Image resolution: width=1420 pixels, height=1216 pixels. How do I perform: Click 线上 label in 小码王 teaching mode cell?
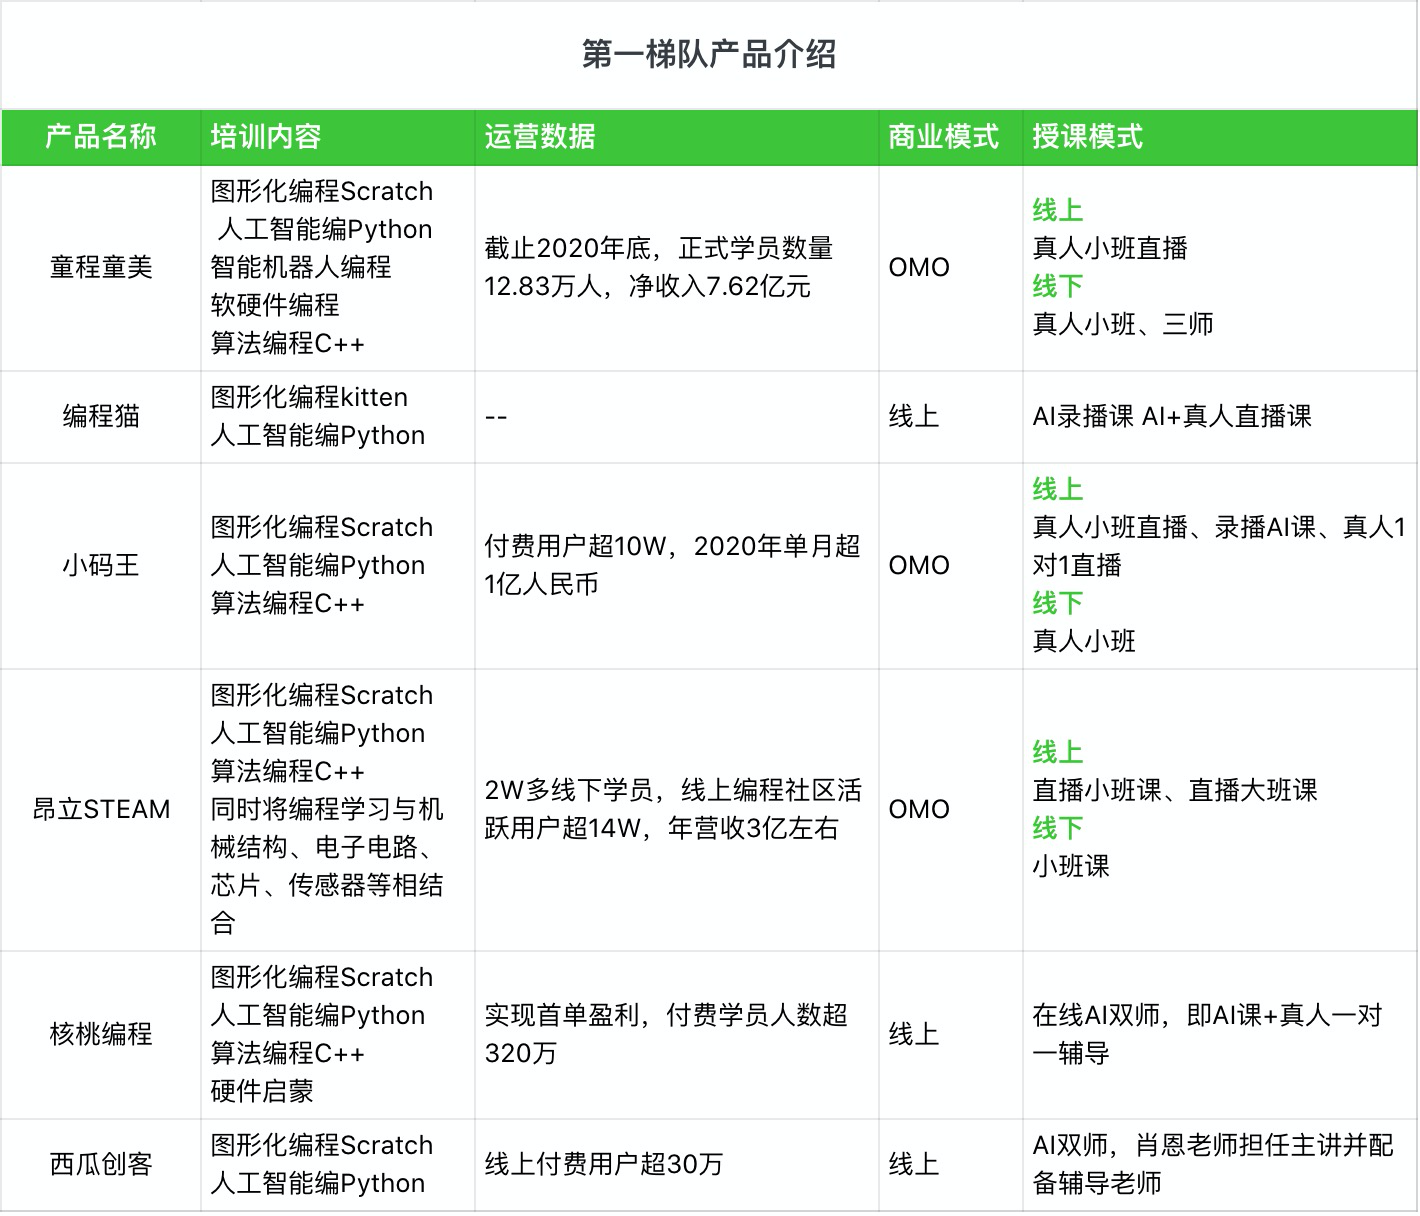pos(1055,490)
